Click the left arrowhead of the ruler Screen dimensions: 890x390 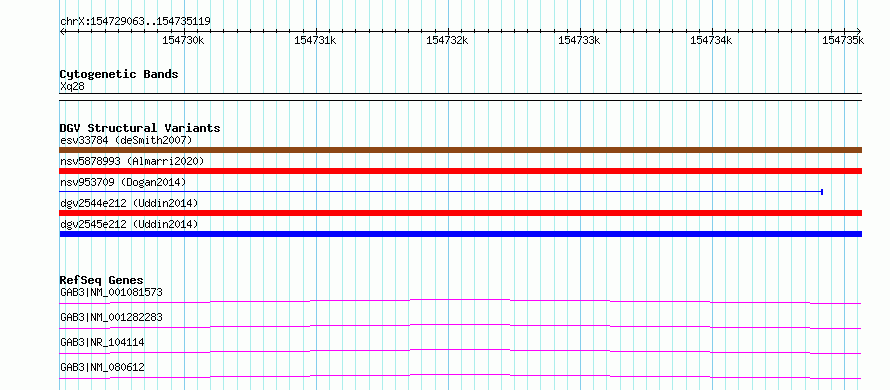tap(62, 31)
